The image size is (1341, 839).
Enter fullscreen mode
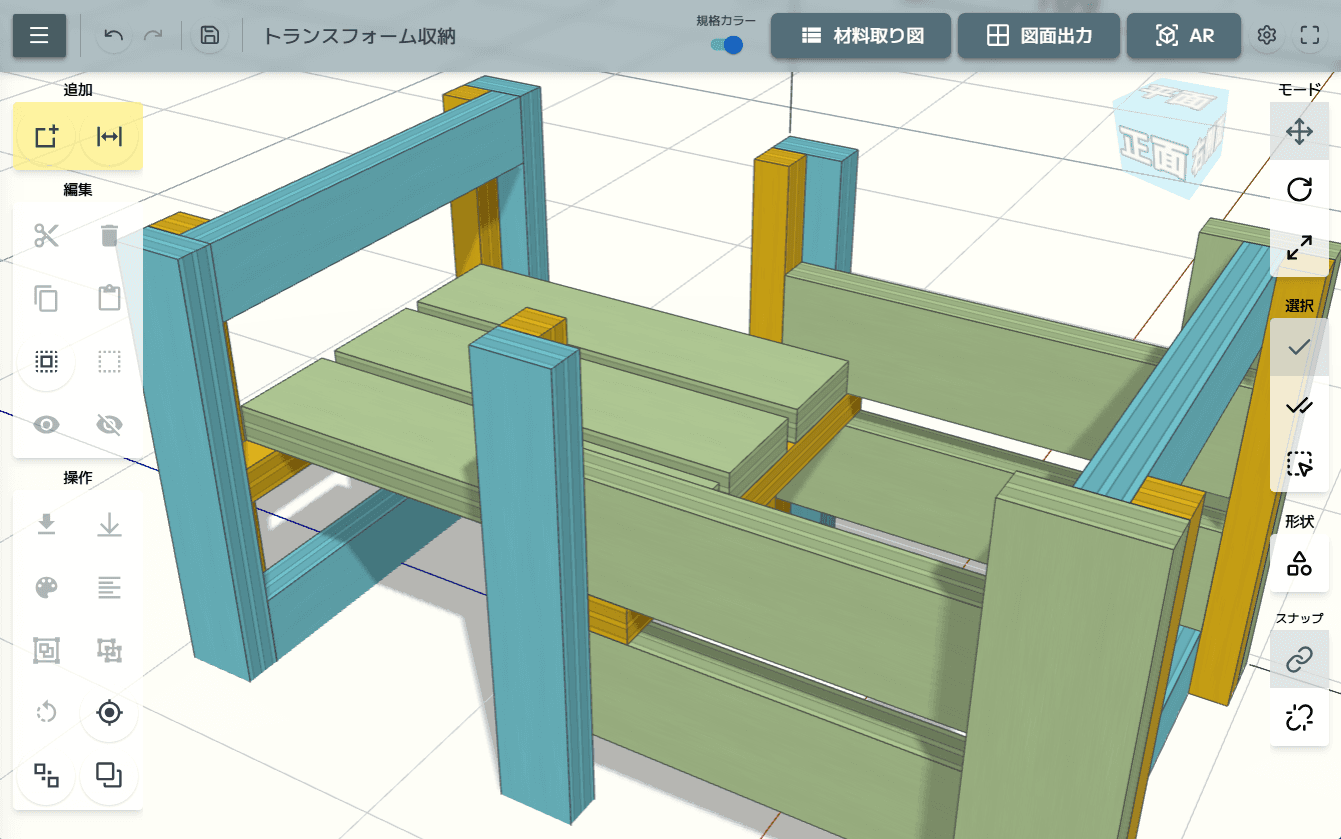click(1310, 36)
